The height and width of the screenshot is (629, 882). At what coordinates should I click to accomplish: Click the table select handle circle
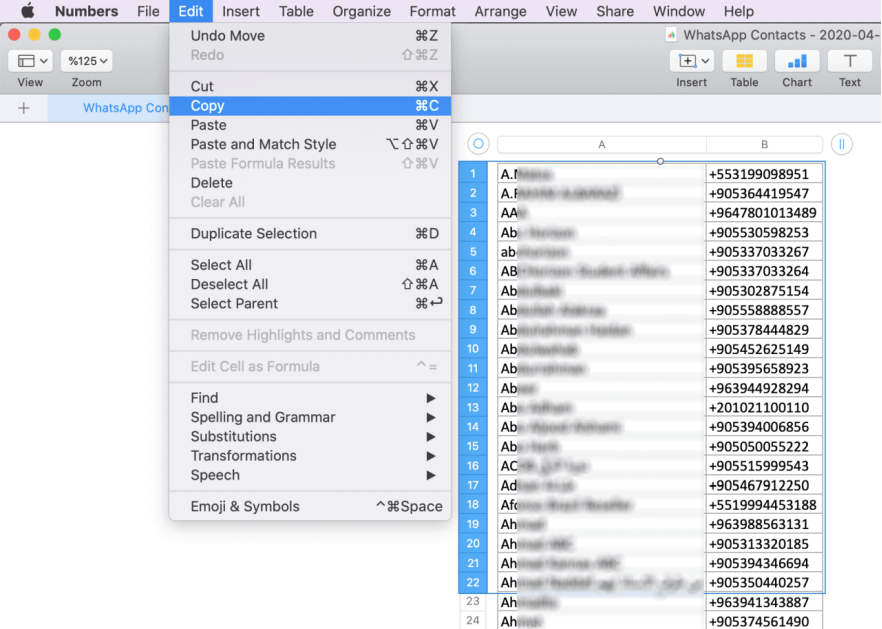pos(478,144)
